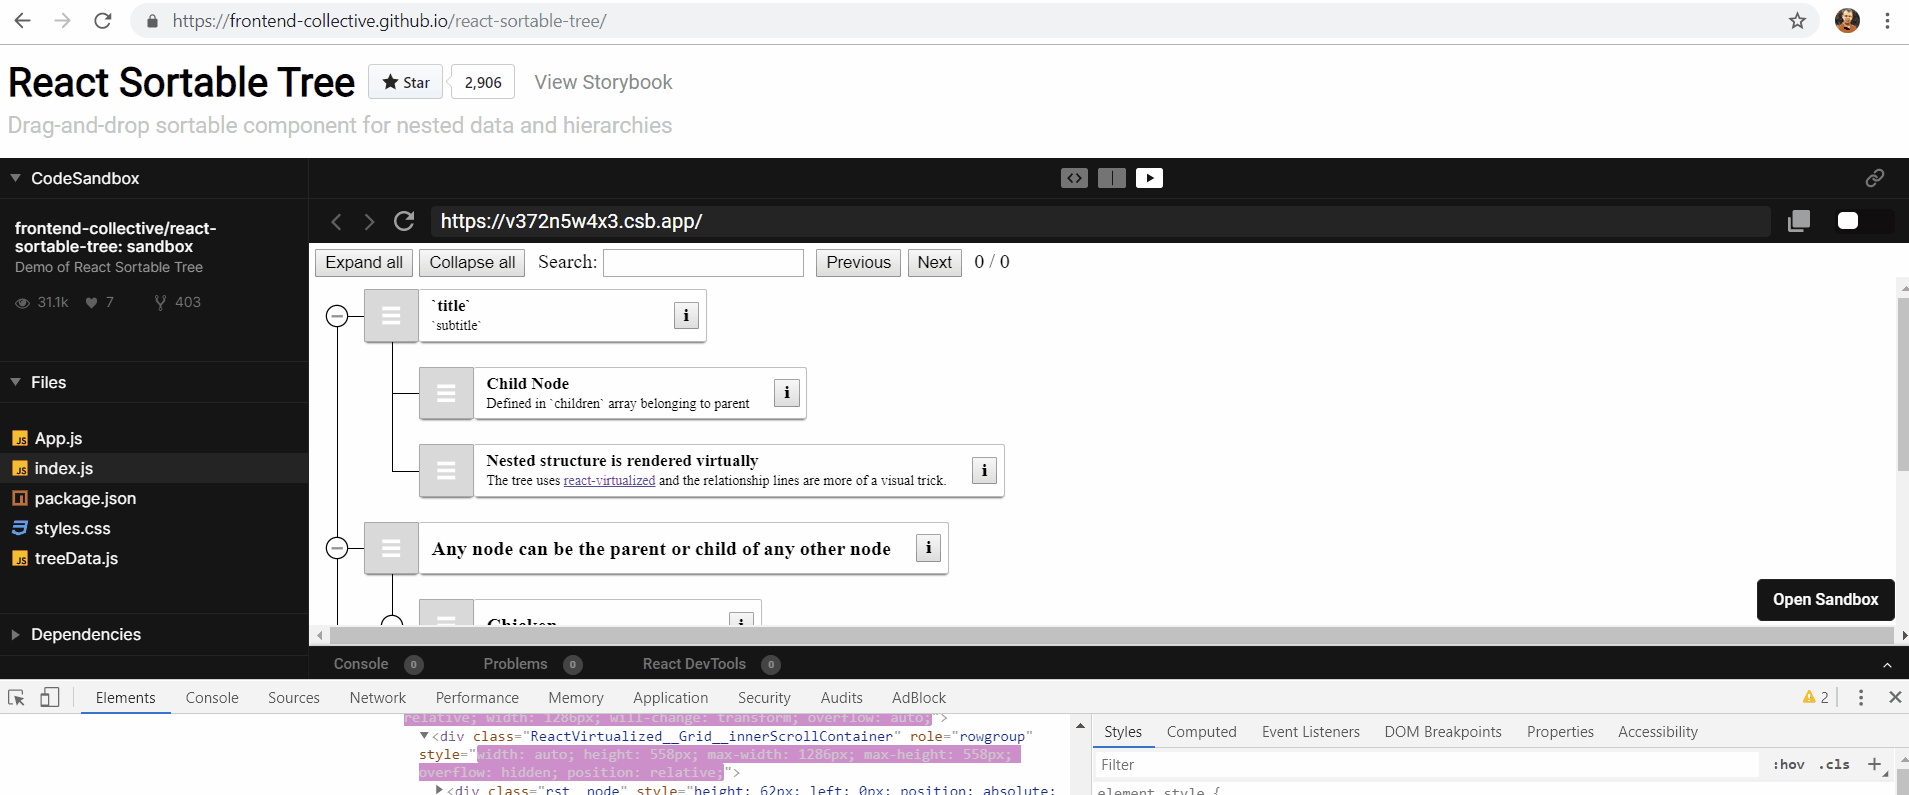Grab drag handle of Nested structure node
The height and width of the screenshot is (795, 1909).
[446, 471]
